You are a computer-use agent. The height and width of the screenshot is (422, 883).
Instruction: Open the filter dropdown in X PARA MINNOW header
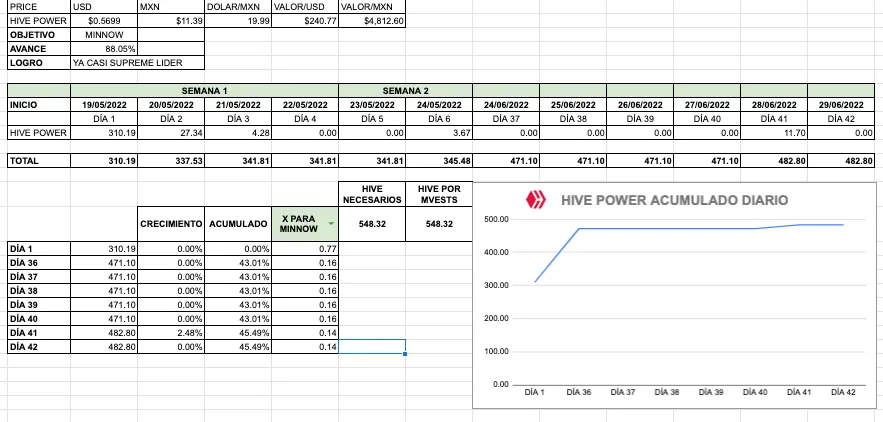tap(331, 224)
